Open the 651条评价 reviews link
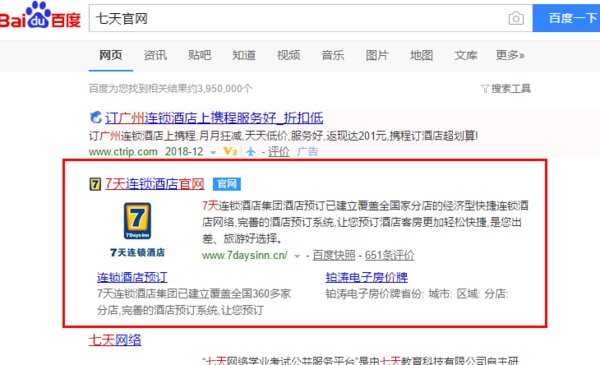 coord(390,255)
